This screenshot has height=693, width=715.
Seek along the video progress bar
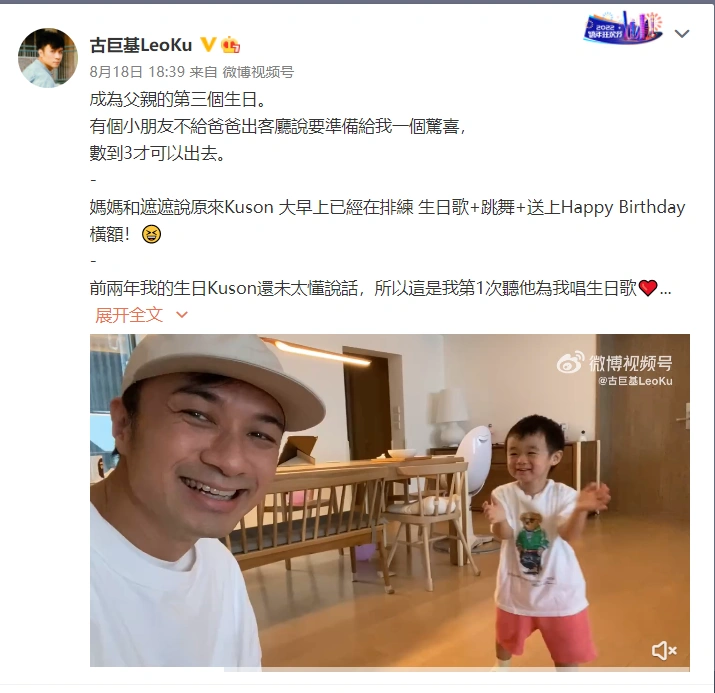389,669
